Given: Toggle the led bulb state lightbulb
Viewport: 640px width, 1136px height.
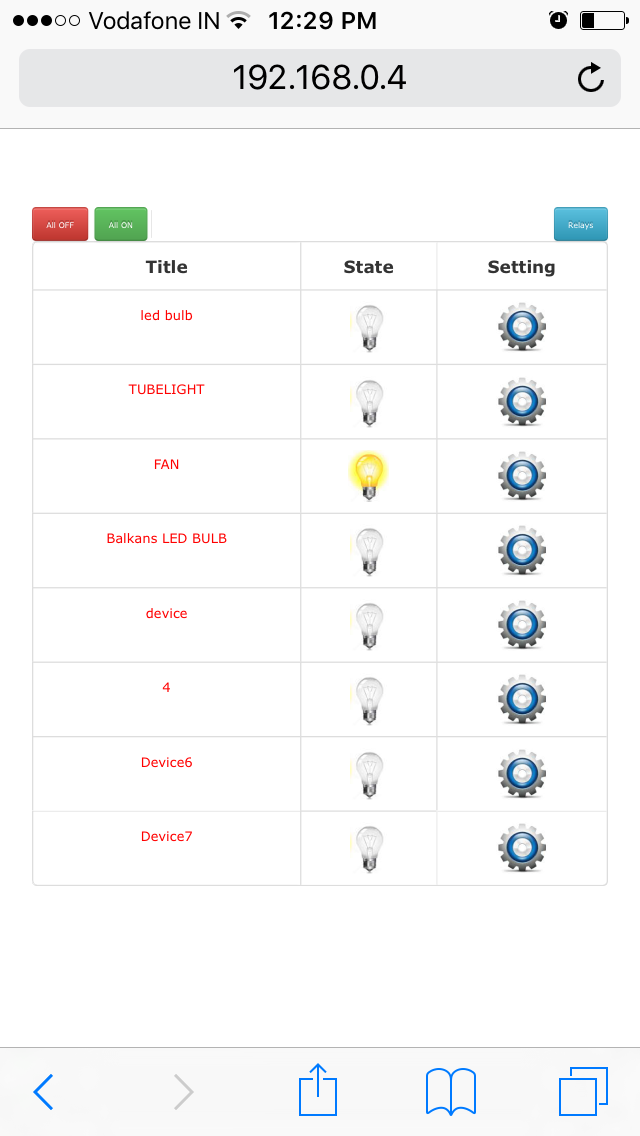Looking at the screenshot, I should [x=368, y=327].
